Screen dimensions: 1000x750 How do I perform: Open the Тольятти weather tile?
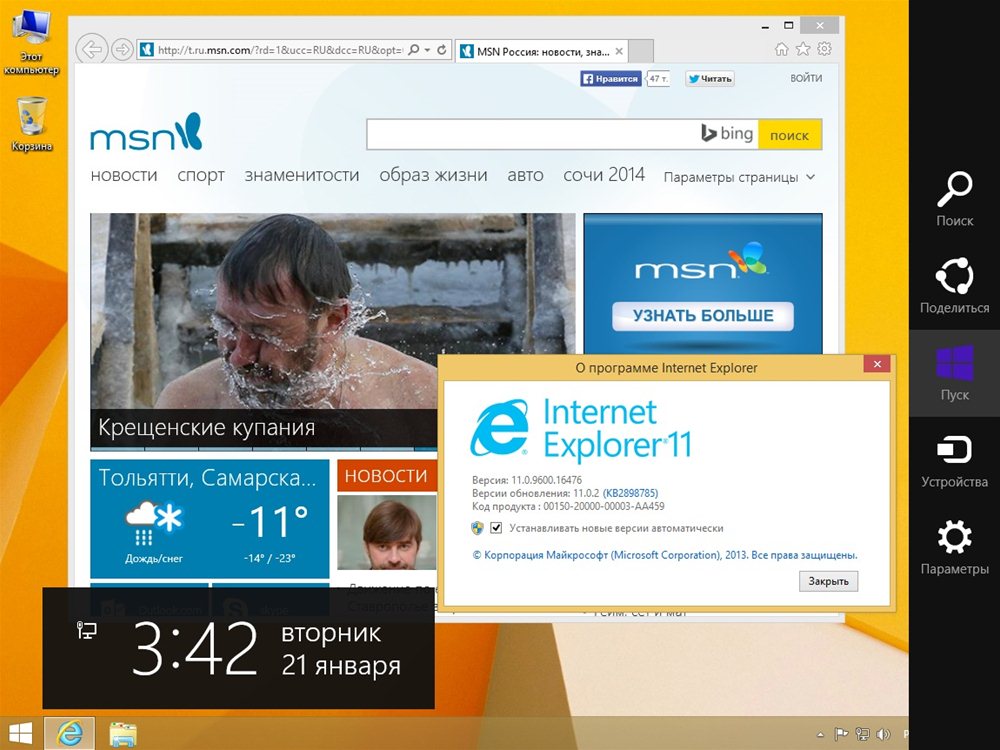(210, 518)
